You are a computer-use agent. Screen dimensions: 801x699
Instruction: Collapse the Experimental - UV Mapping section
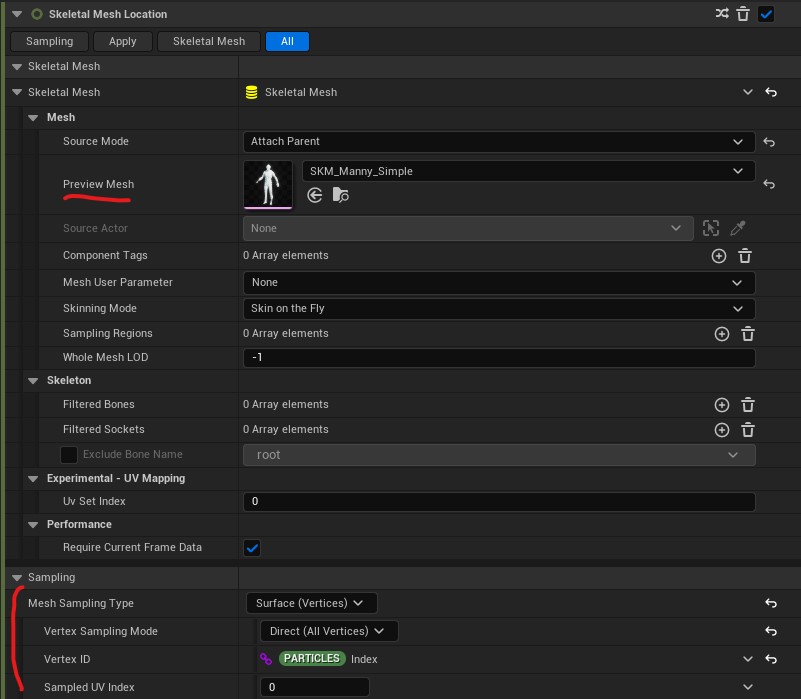tap(33, 479)
